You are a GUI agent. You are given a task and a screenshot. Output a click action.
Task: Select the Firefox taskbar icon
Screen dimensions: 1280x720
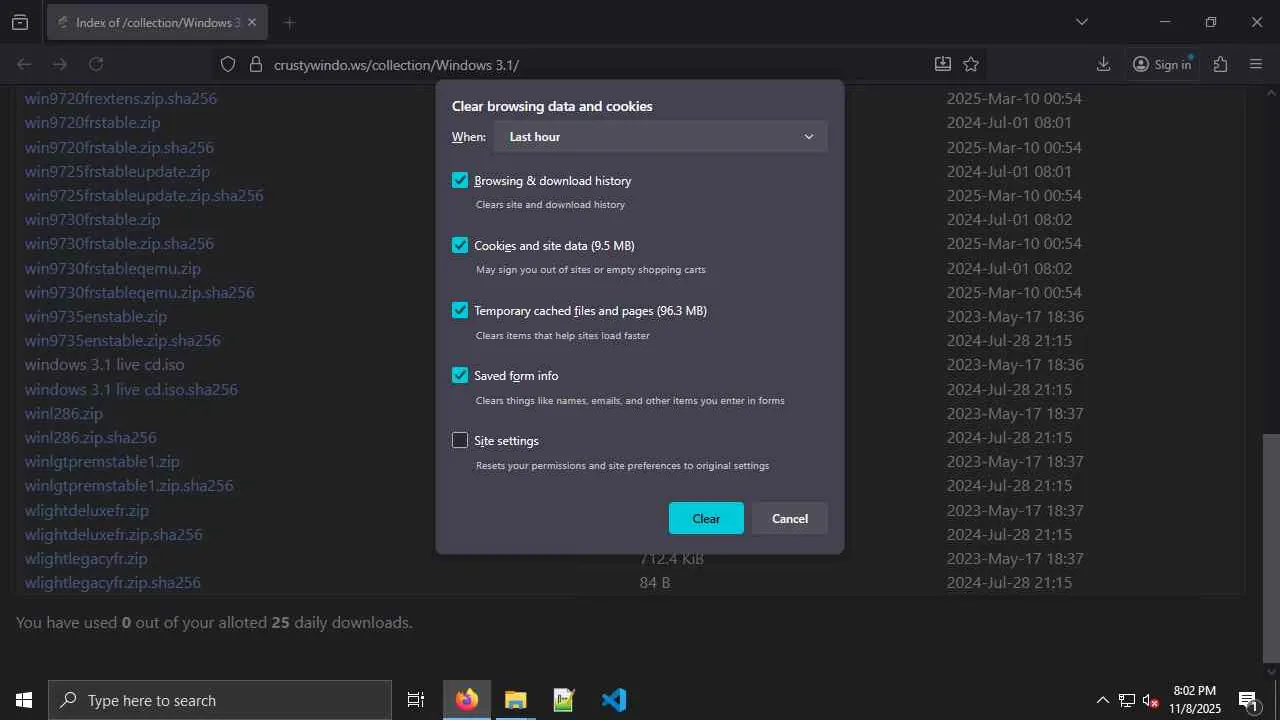(467, 700)
